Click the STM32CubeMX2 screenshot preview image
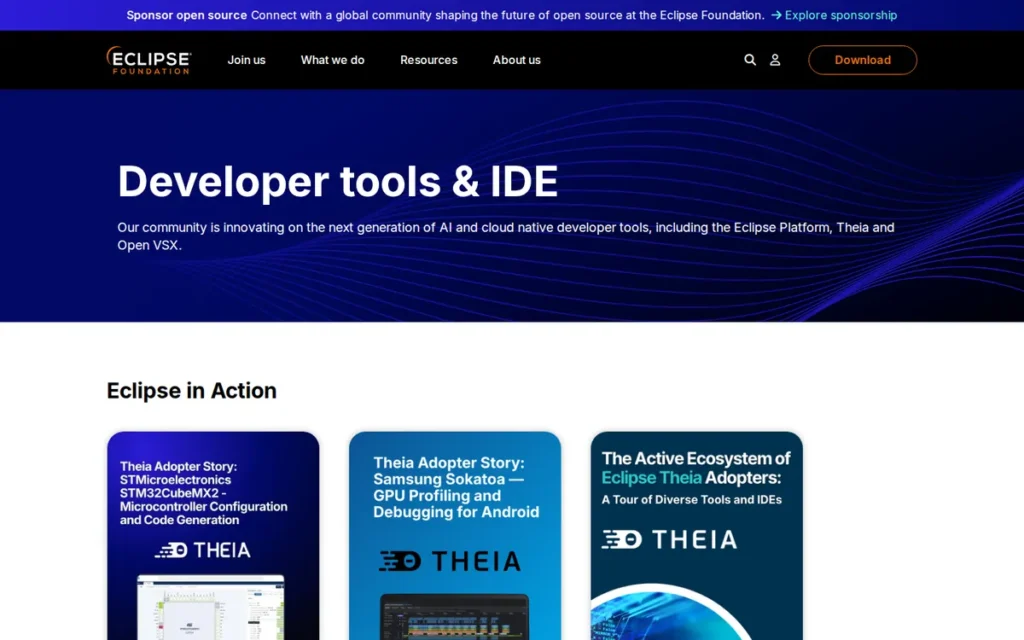Screen dimensions: 1024x640 click(210, 607)
